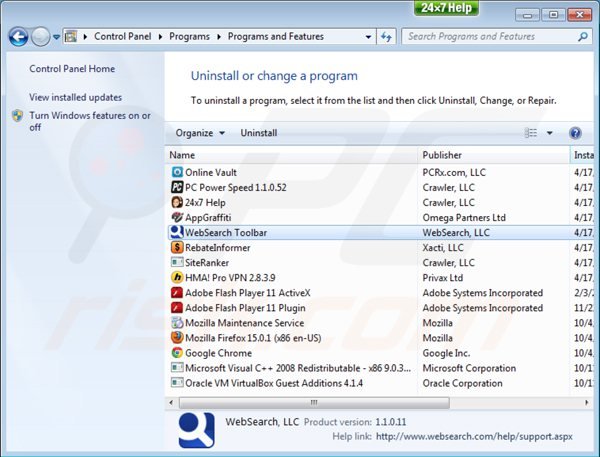Select the SiteRanker program name
This screenshot has width=600, height=457.
[207, 263]
